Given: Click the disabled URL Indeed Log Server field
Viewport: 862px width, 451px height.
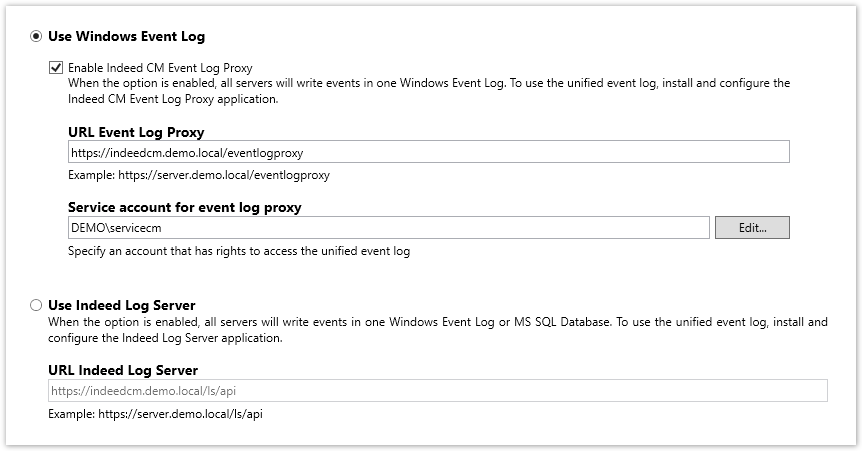Looking at the screenshot, I should [x=438, y=390].
